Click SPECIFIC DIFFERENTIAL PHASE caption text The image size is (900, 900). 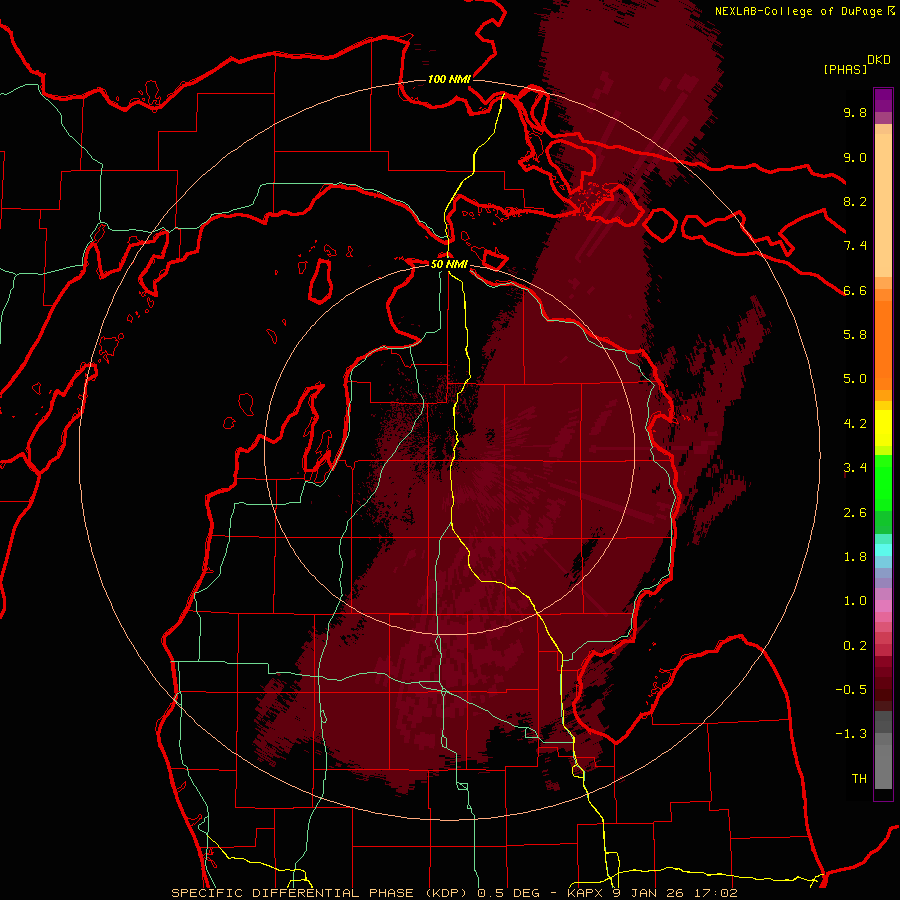(292, 893)
